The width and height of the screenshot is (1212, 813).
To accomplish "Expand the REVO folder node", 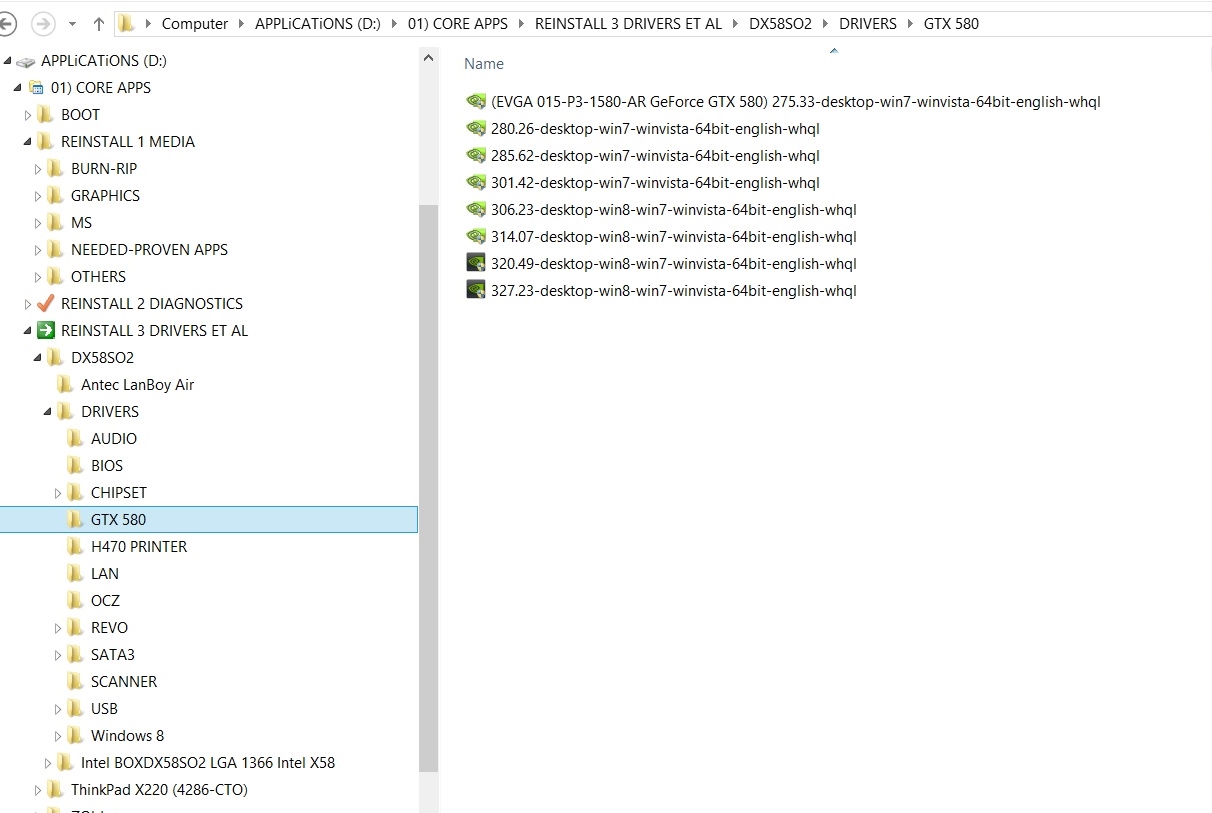I will [58, 628].
